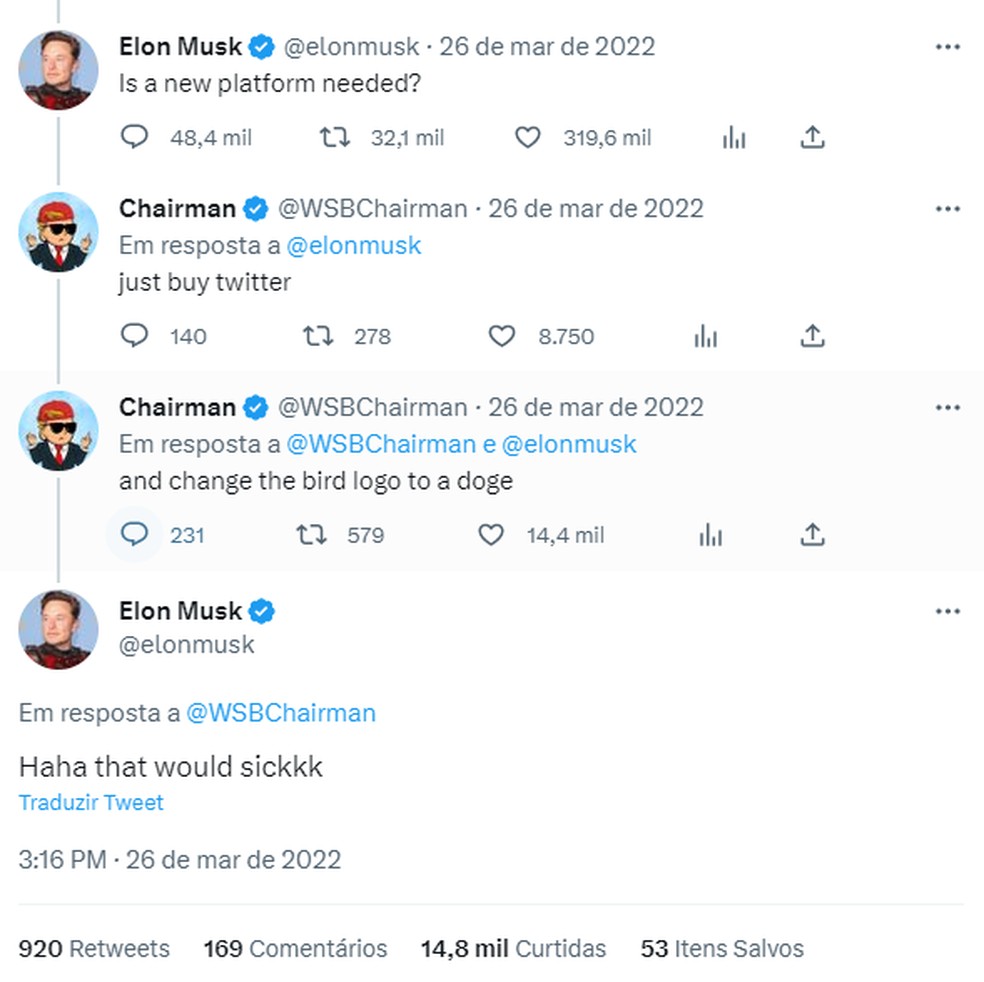Open the reply composer on Chairman's doge tweet
This screenshot has width=984, height=982.
click(134, 535)
